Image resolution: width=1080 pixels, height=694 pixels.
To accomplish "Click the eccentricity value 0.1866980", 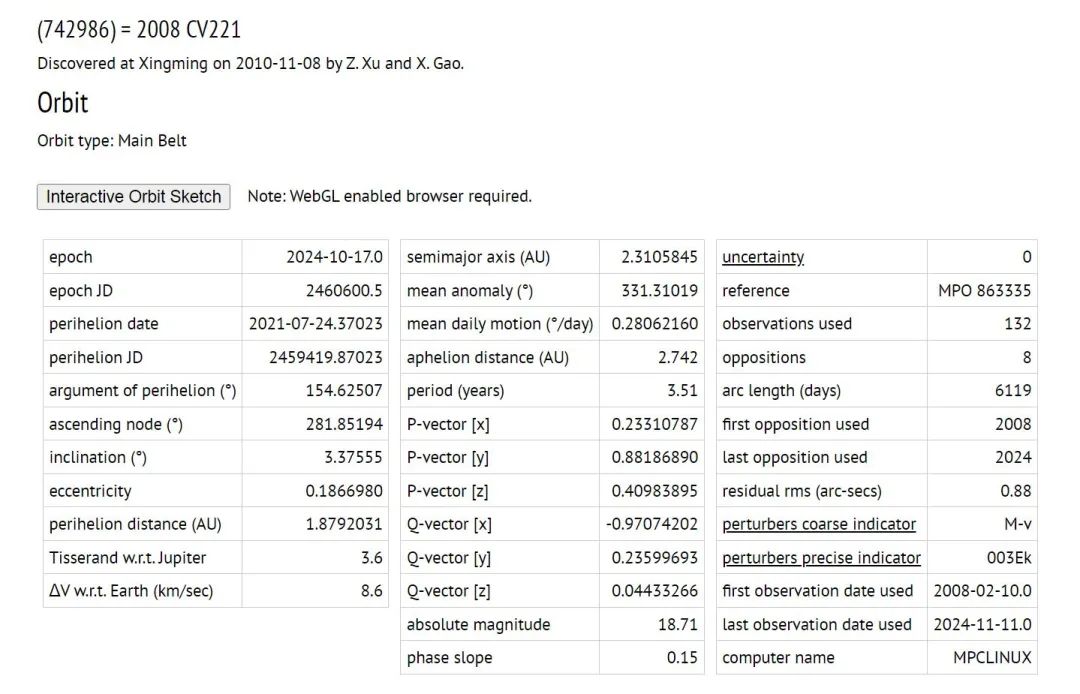I will point(344,491).
